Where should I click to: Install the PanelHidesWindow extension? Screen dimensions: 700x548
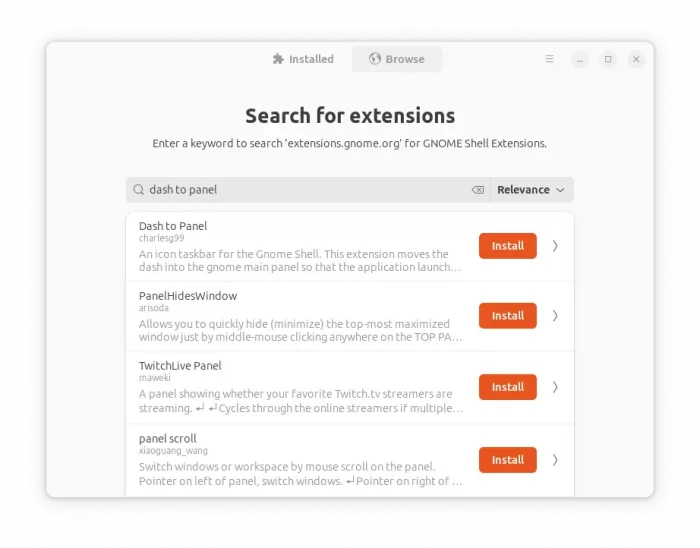pos(507,316)
